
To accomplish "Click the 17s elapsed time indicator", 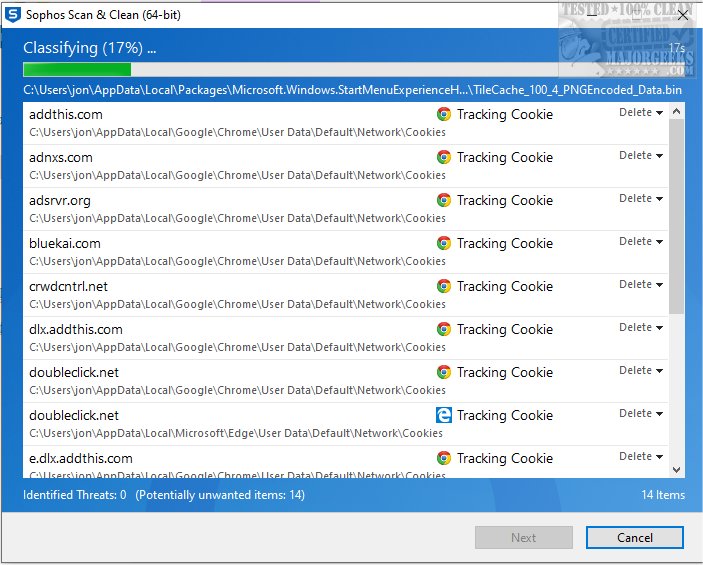I will (677, 48).
